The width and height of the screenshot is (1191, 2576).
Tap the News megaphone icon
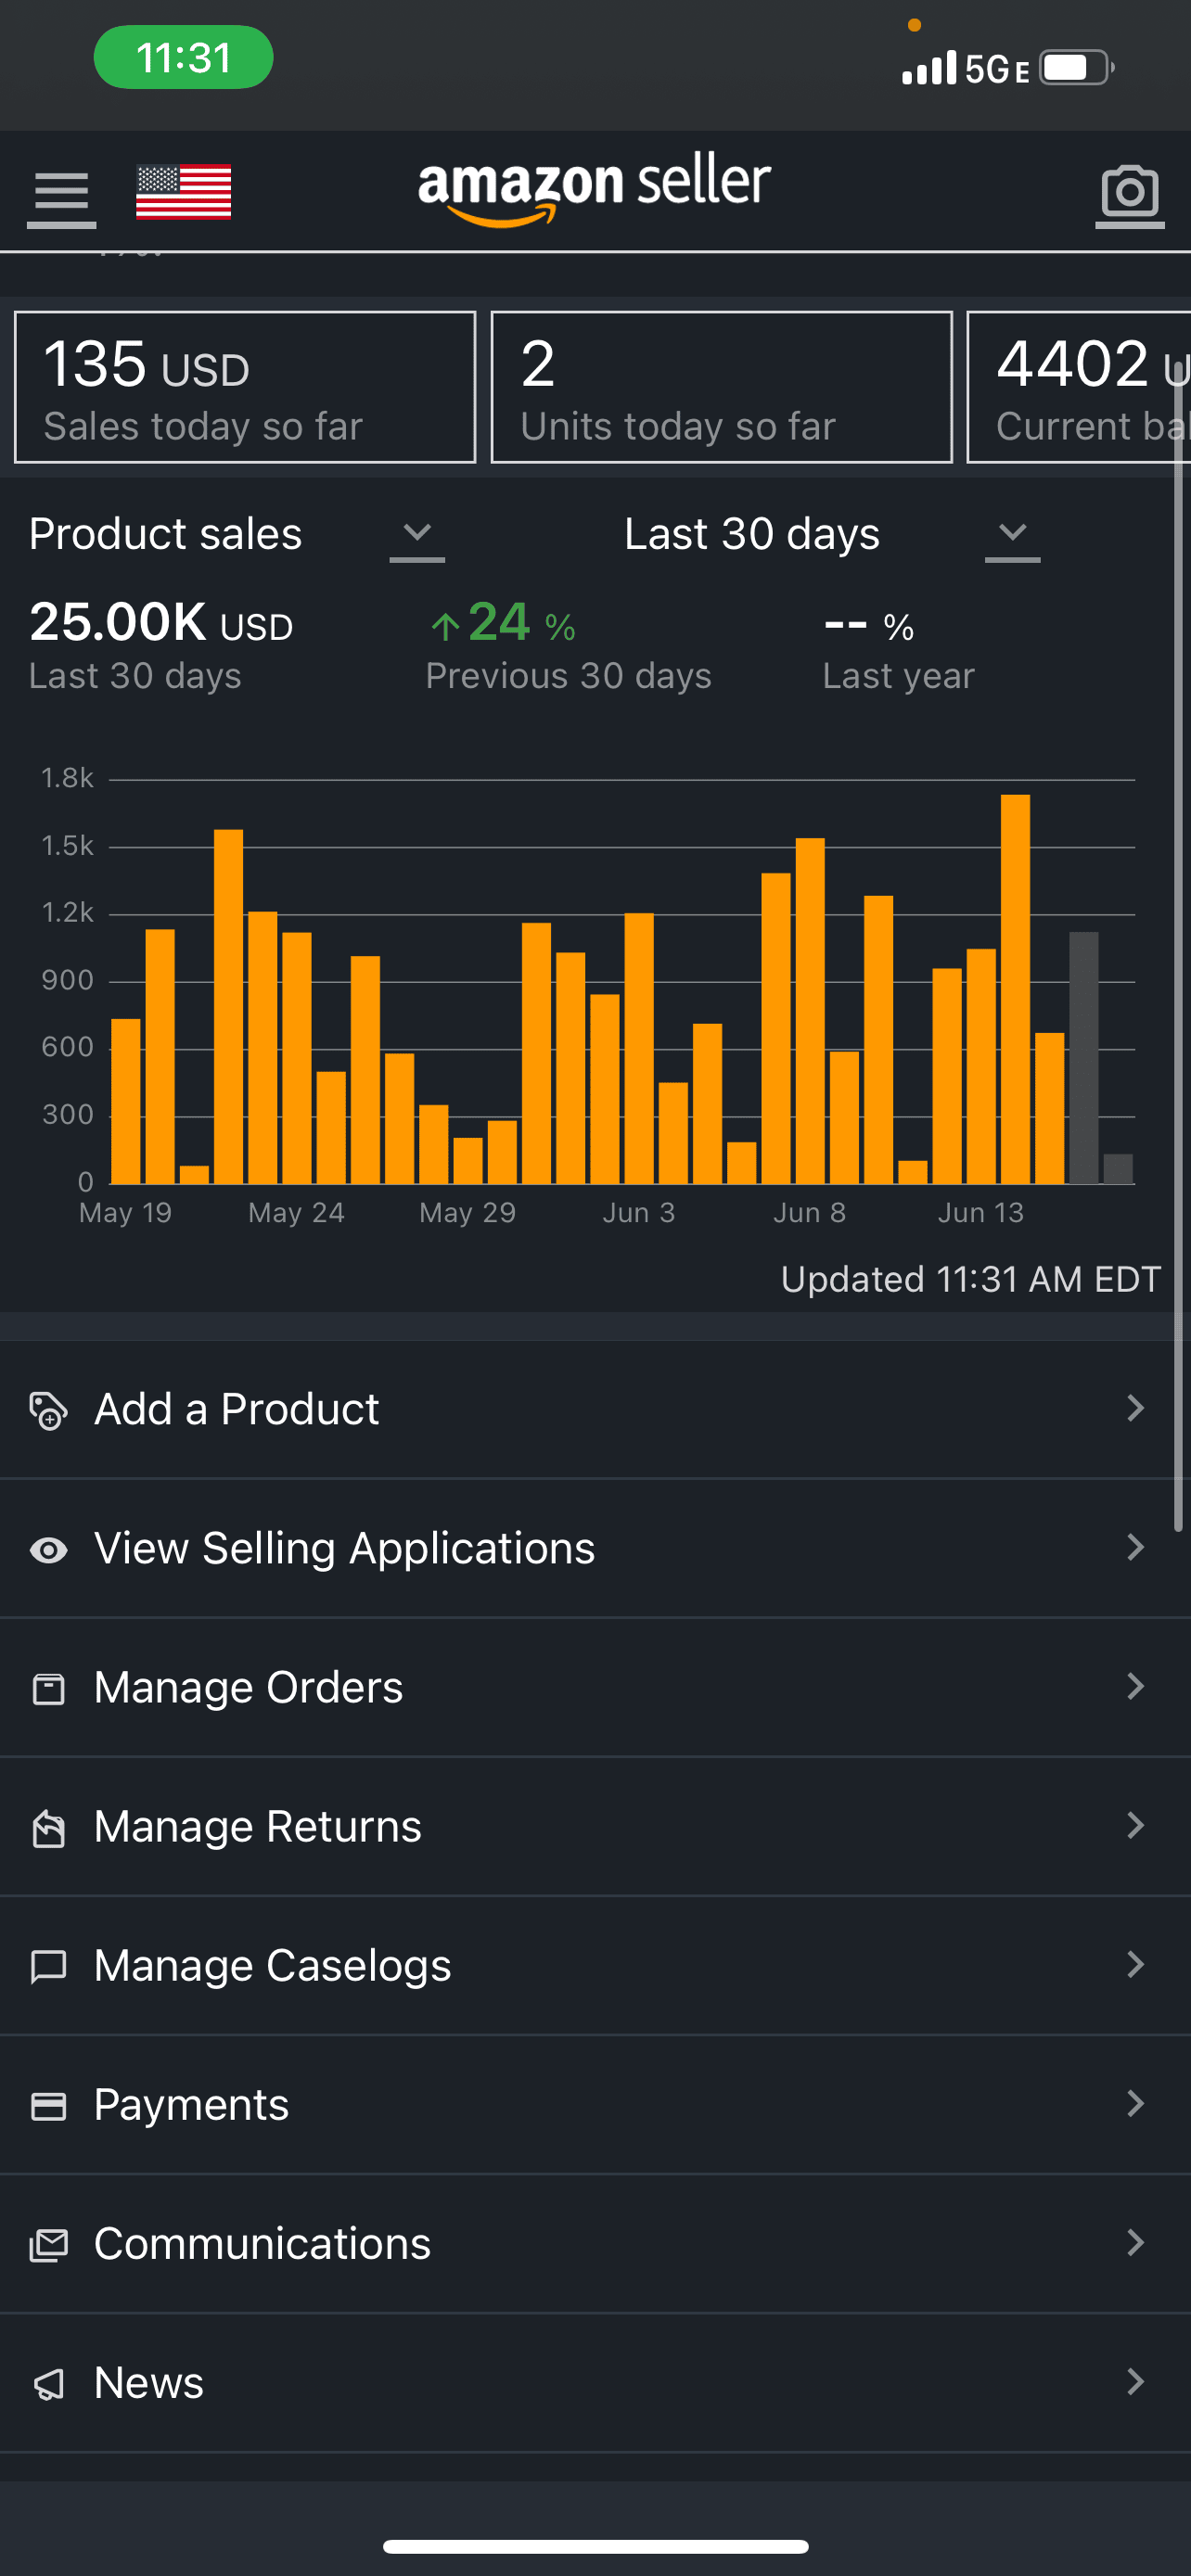(x=48, y=2384)
